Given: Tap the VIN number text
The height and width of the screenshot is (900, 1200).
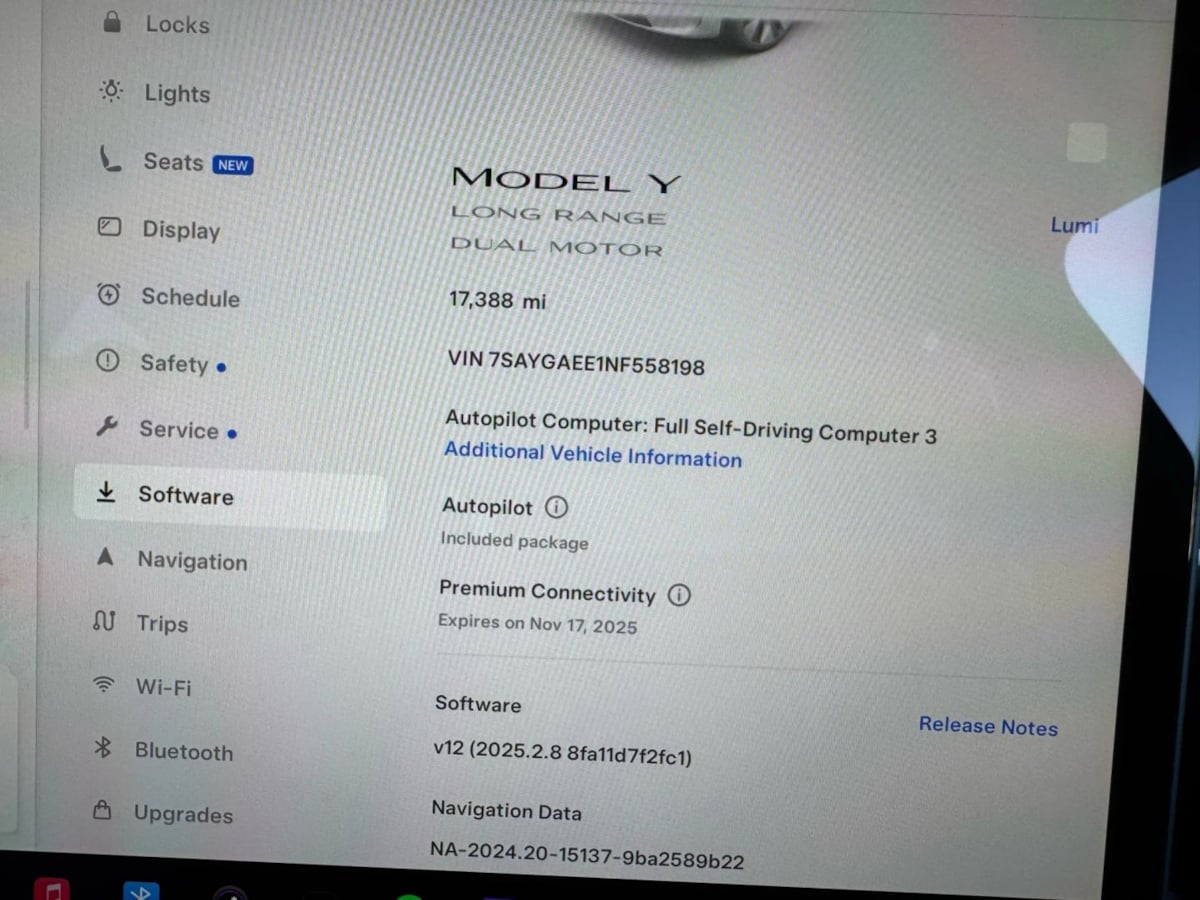Looking at the screenshot, I should [576, 362].
